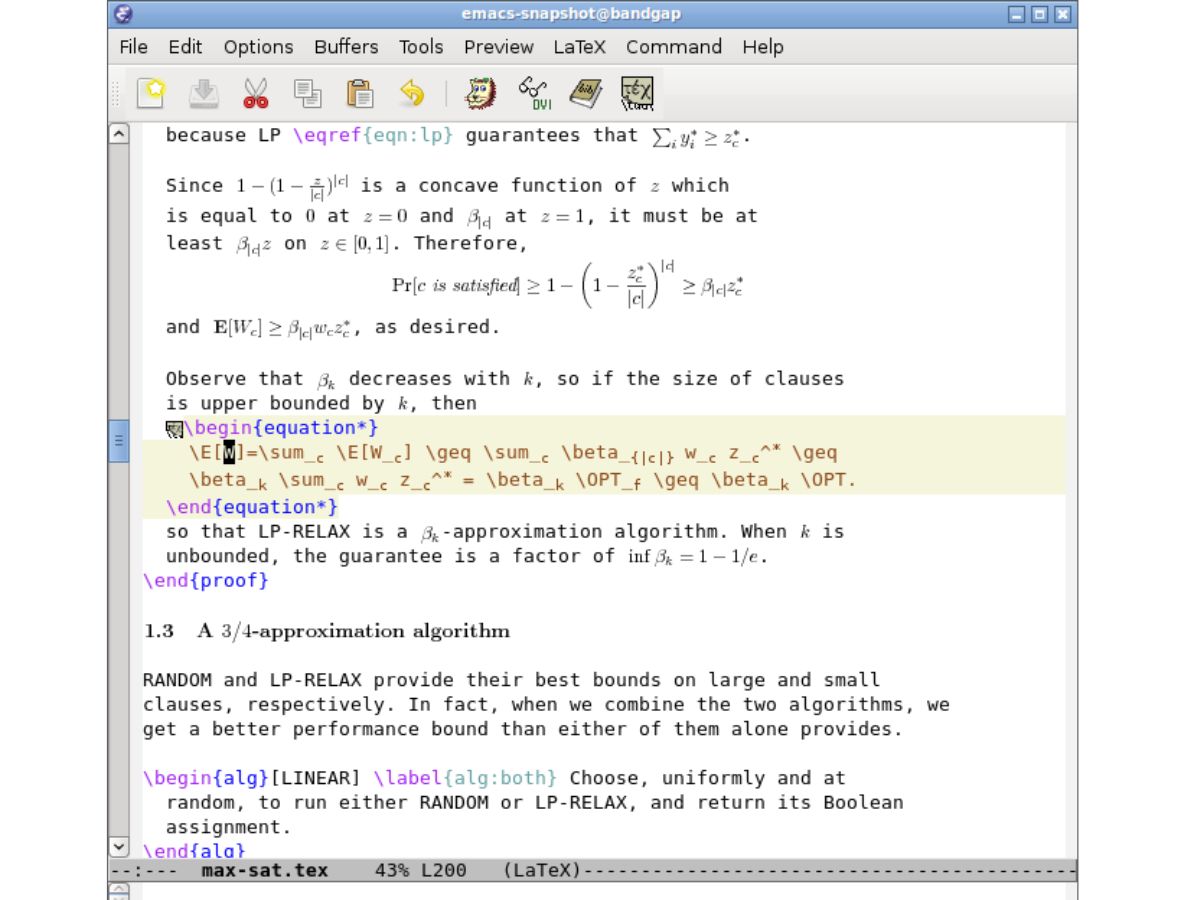Click the vertical scrollbar thumb

click(119, 441)
